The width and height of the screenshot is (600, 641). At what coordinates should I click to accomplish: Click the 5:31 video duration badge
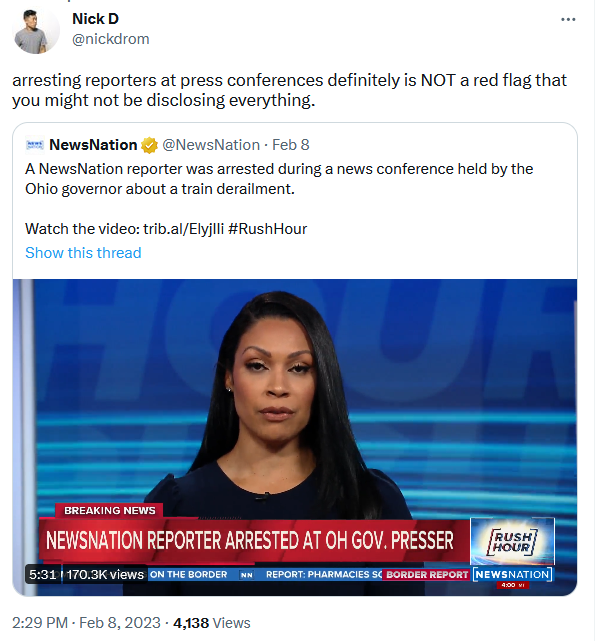tap(43, 574)
